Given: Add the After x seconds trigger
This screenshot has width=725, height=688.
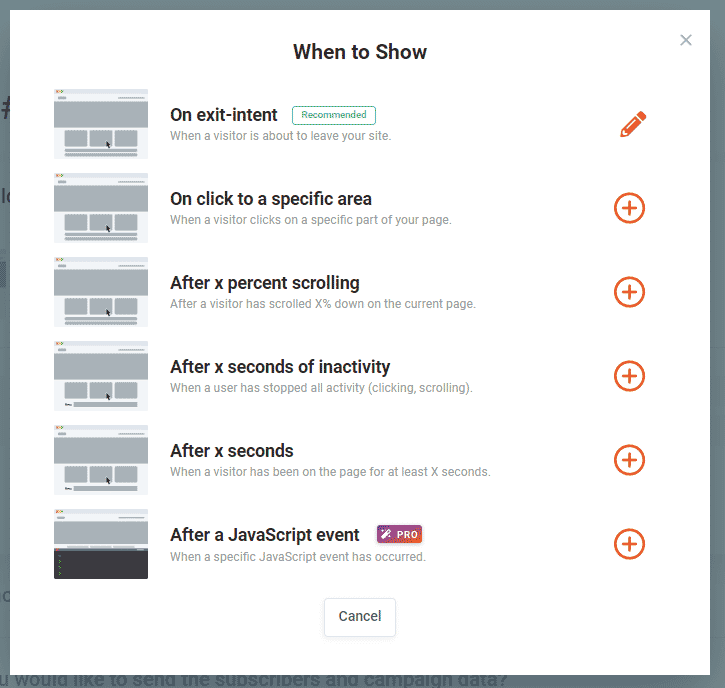Looking at the screenshot, I should pos(629,460).
